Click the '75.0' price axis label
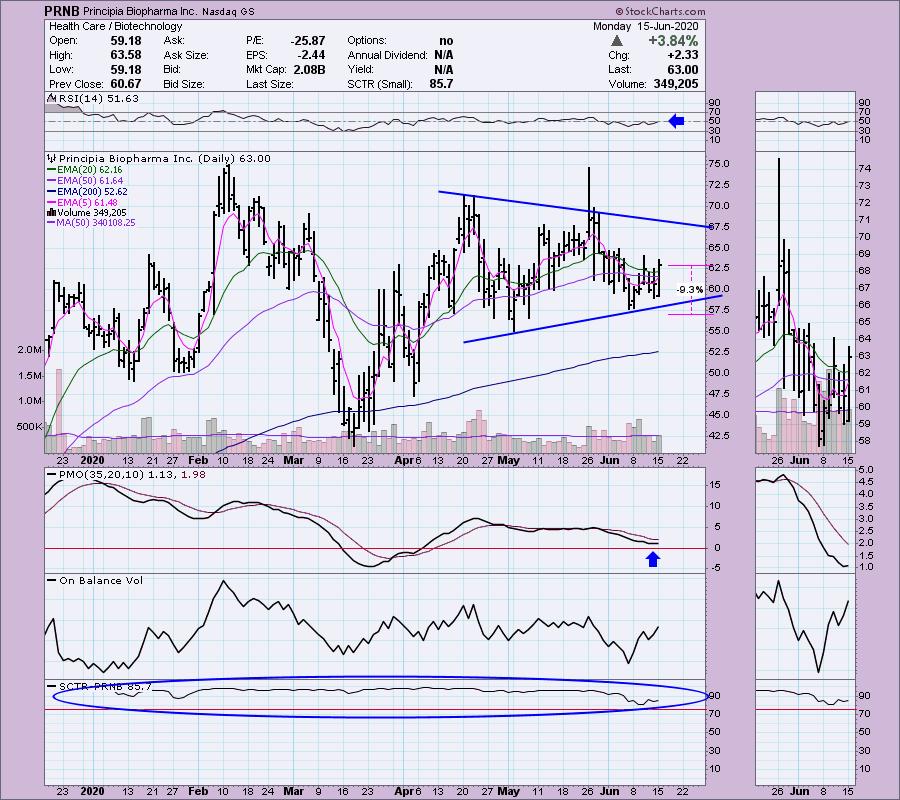 tap(719, 164)
